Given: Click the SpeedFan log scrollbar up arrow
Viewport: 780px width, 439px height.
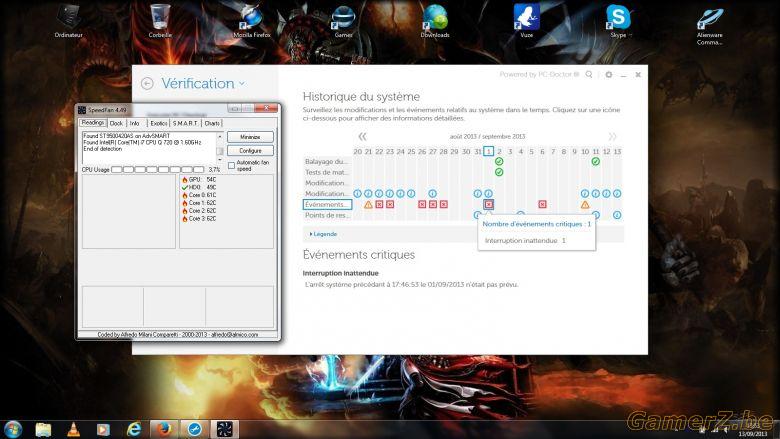Looking at the screenshot, I should (x=220, y=136).
